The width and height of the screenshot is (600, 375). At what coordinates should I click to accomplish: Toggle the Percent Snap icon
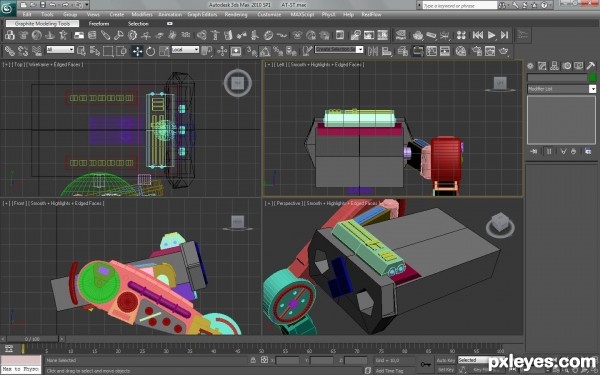click(278, 51)
